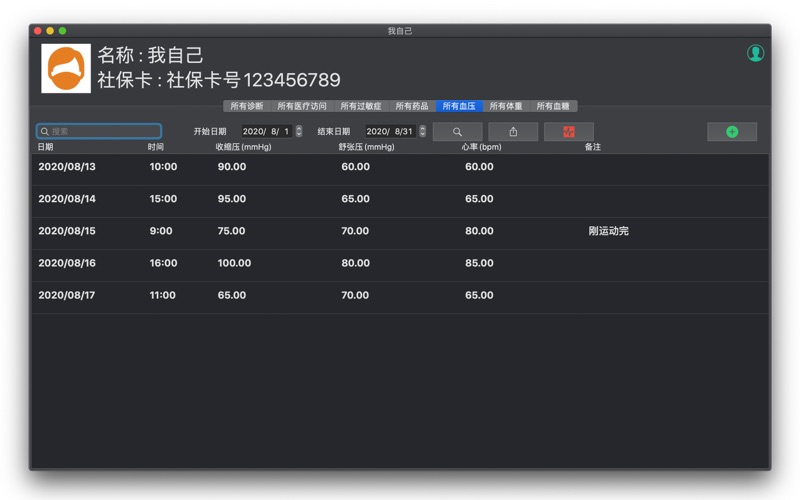
Task: Click the magnifier search button
Action: 457,132
